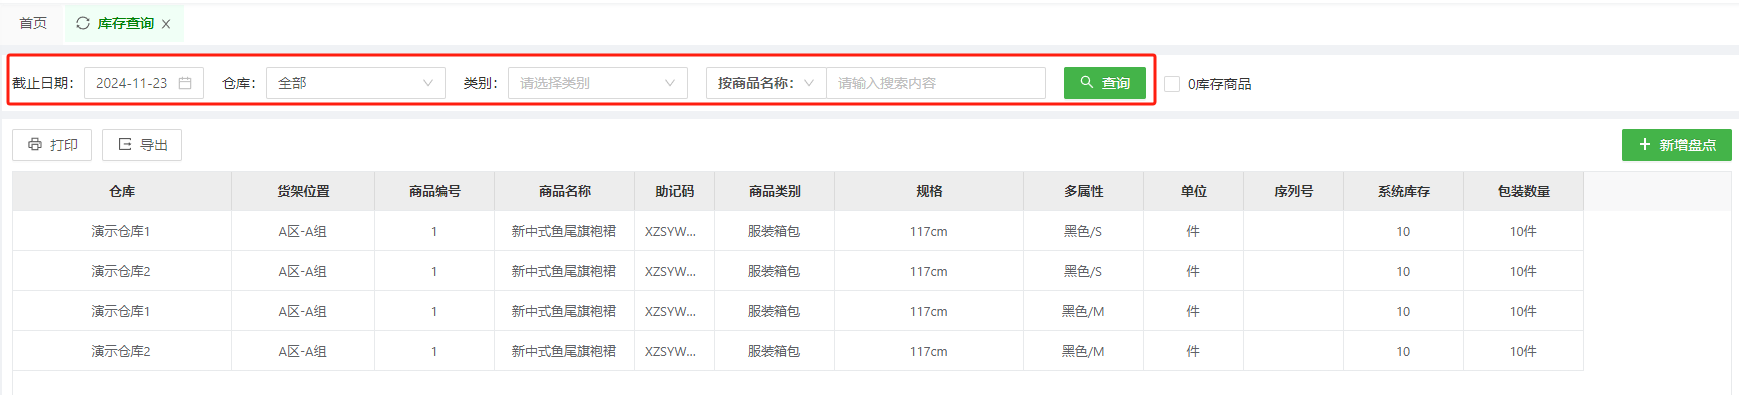
Task: Click the 打印 button
Action: click(x=52, y=145)
